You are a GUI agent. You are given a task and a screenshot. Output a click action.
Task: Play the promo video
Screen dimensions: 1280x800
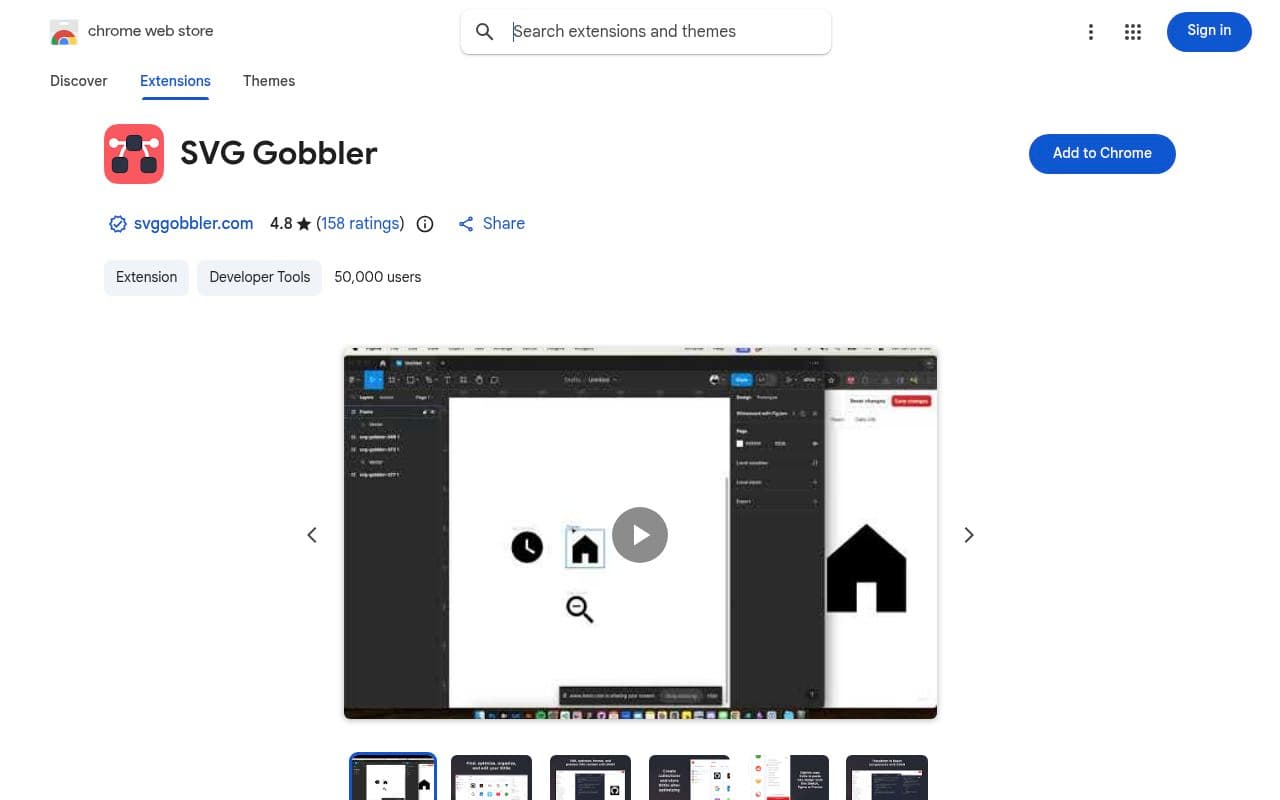tap(640, 534)
